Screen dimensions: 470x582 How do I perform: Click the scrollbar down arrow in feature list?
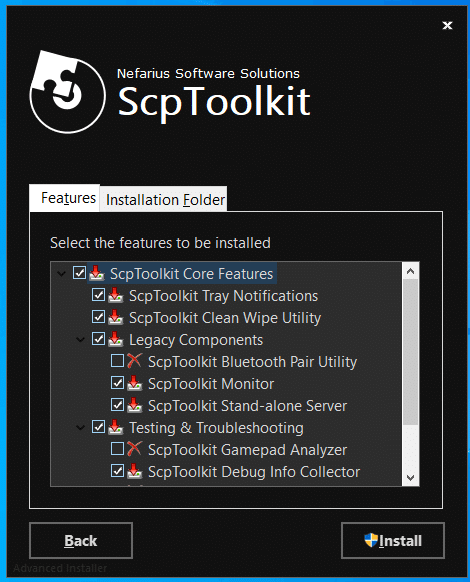coord(410,477)
